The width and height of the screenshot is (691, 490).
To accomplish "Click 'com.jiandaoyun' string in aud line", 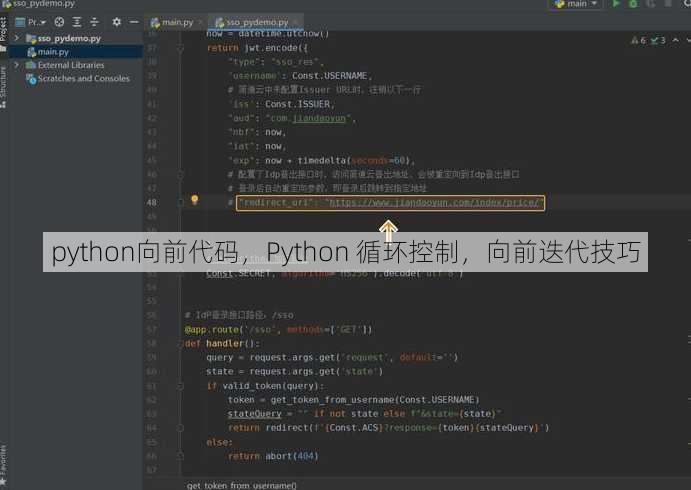I will click(308, 118).
